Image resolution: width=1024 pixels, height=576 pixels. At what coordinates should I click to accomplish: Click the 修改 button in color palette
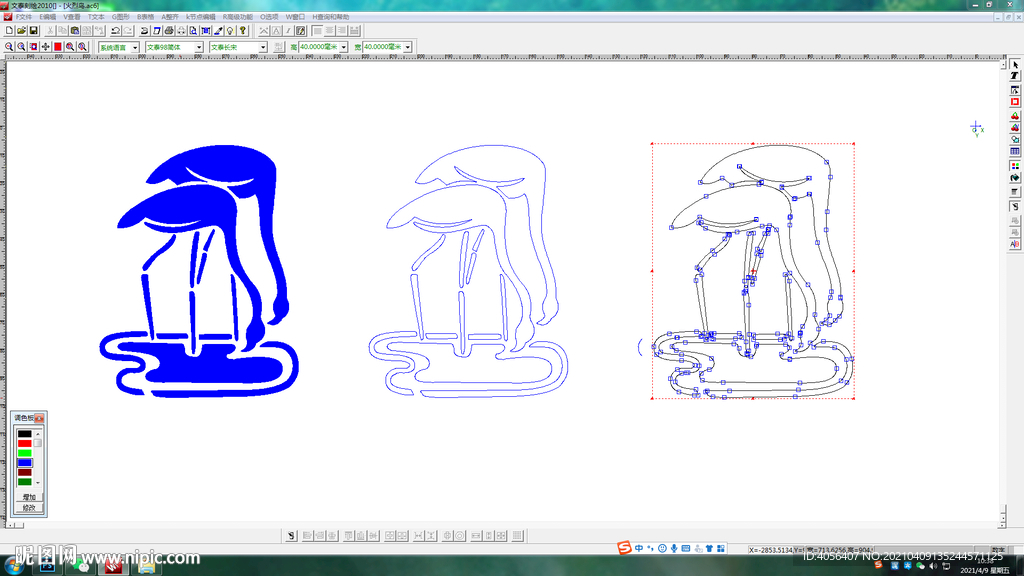[29, 508]
